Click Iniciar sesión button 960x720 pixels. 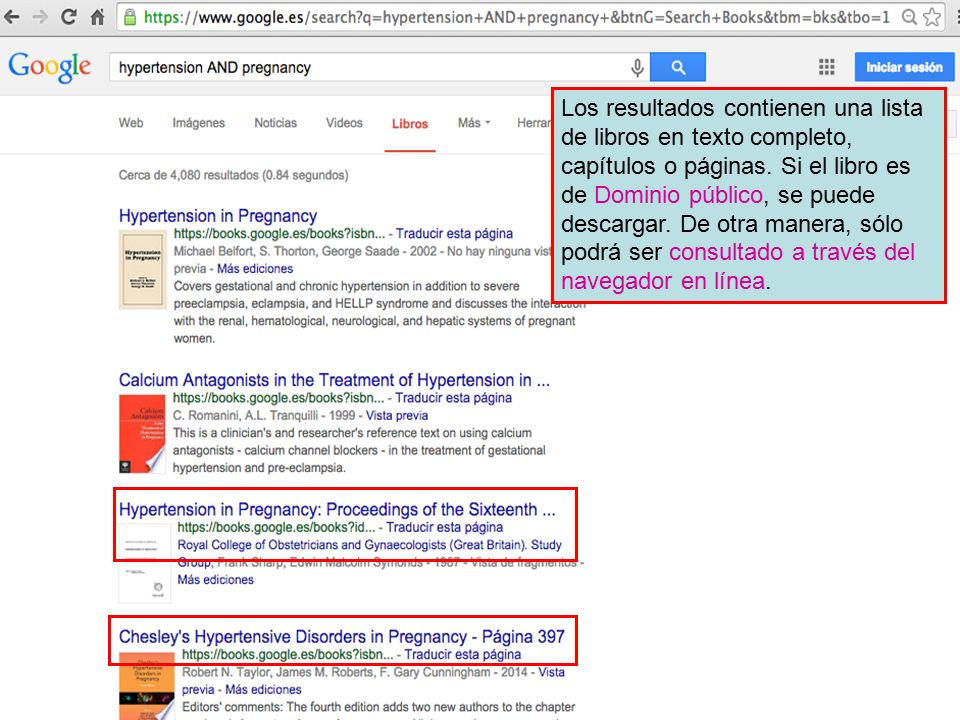(904, 67)
